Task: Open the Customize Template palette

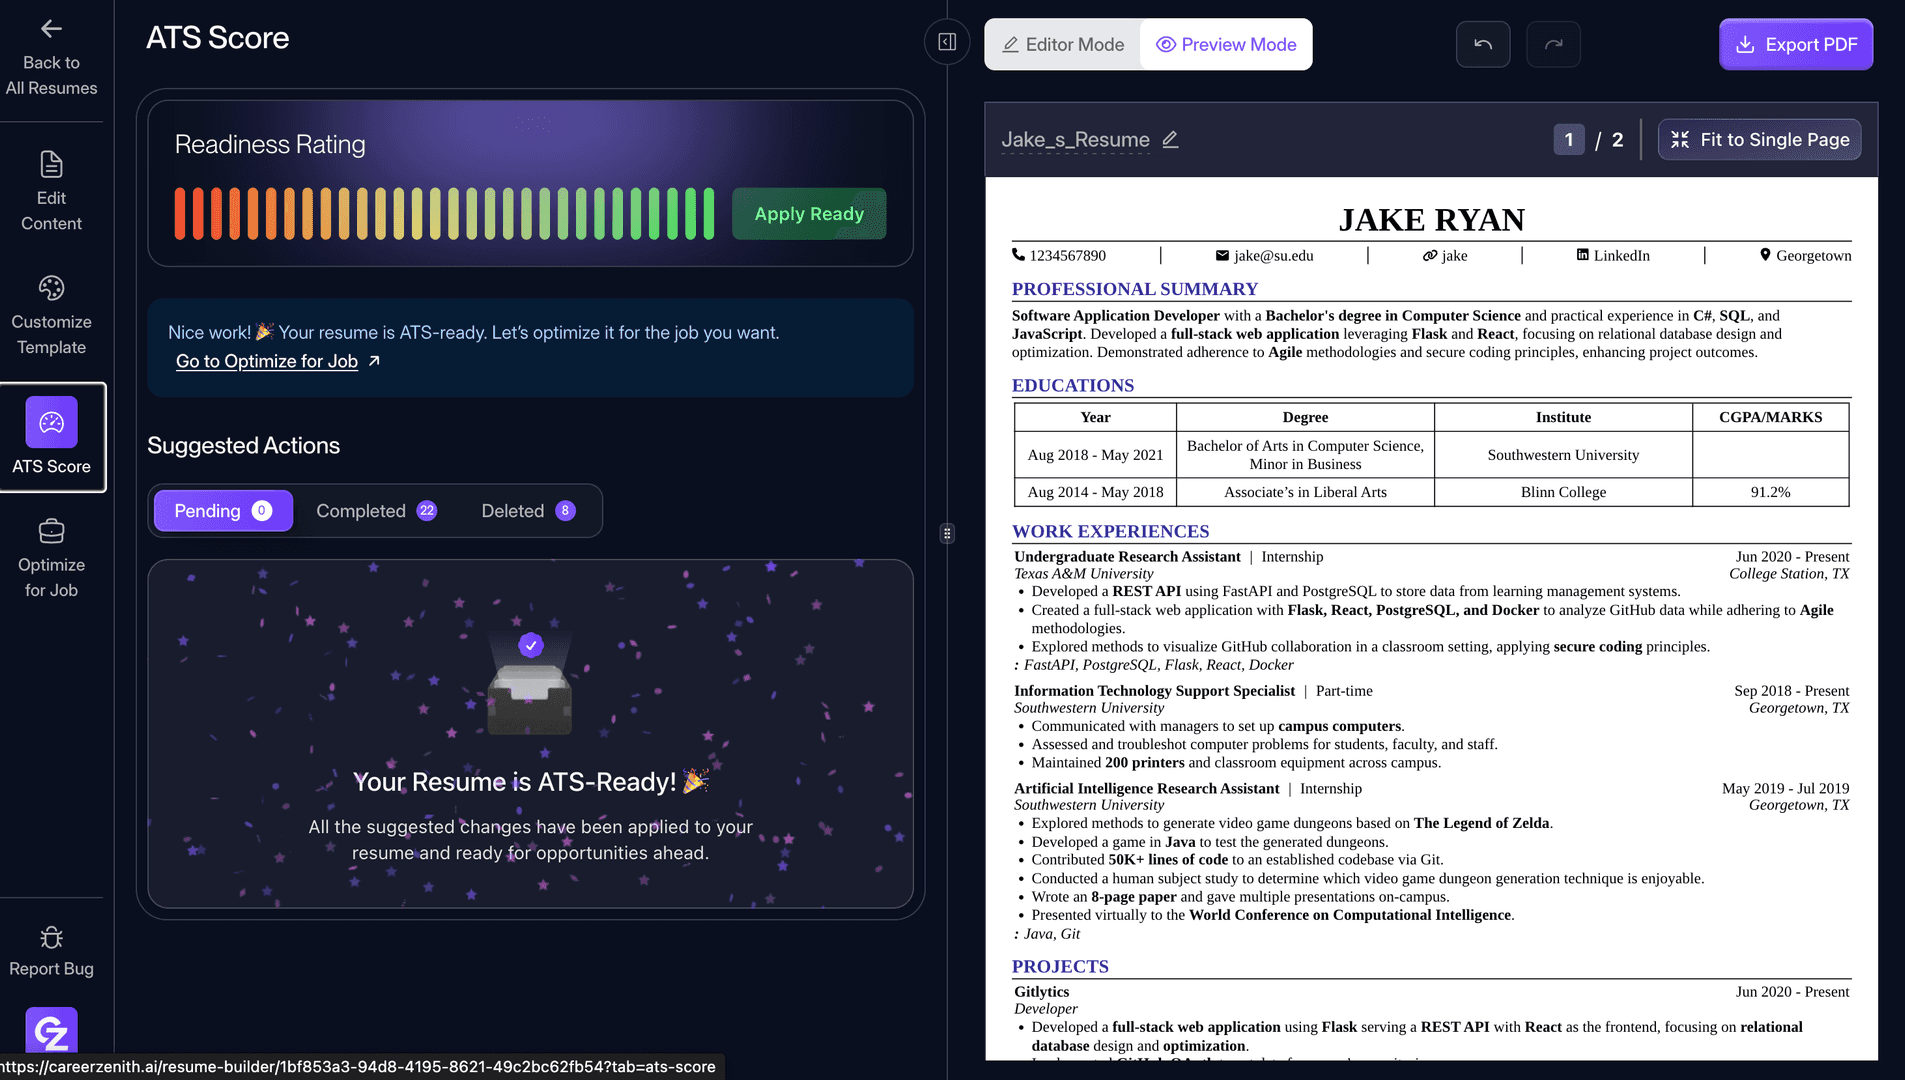Action: [51, 315]
